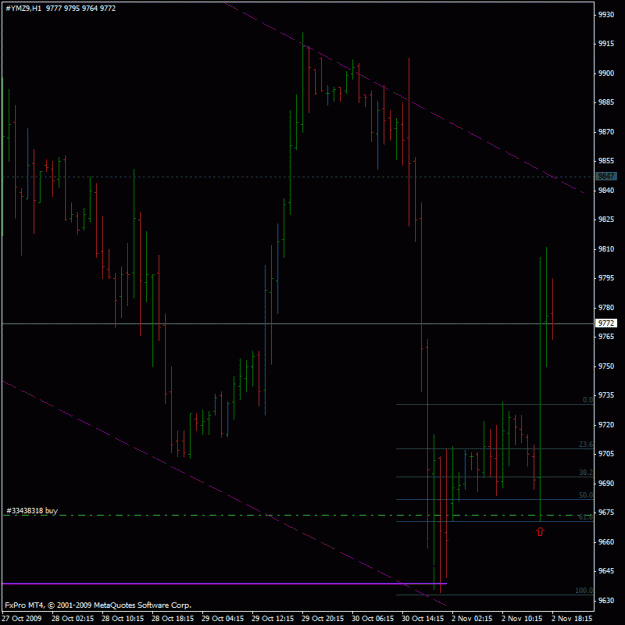Click the lower dashed purple channel trendline

(223, 493)
